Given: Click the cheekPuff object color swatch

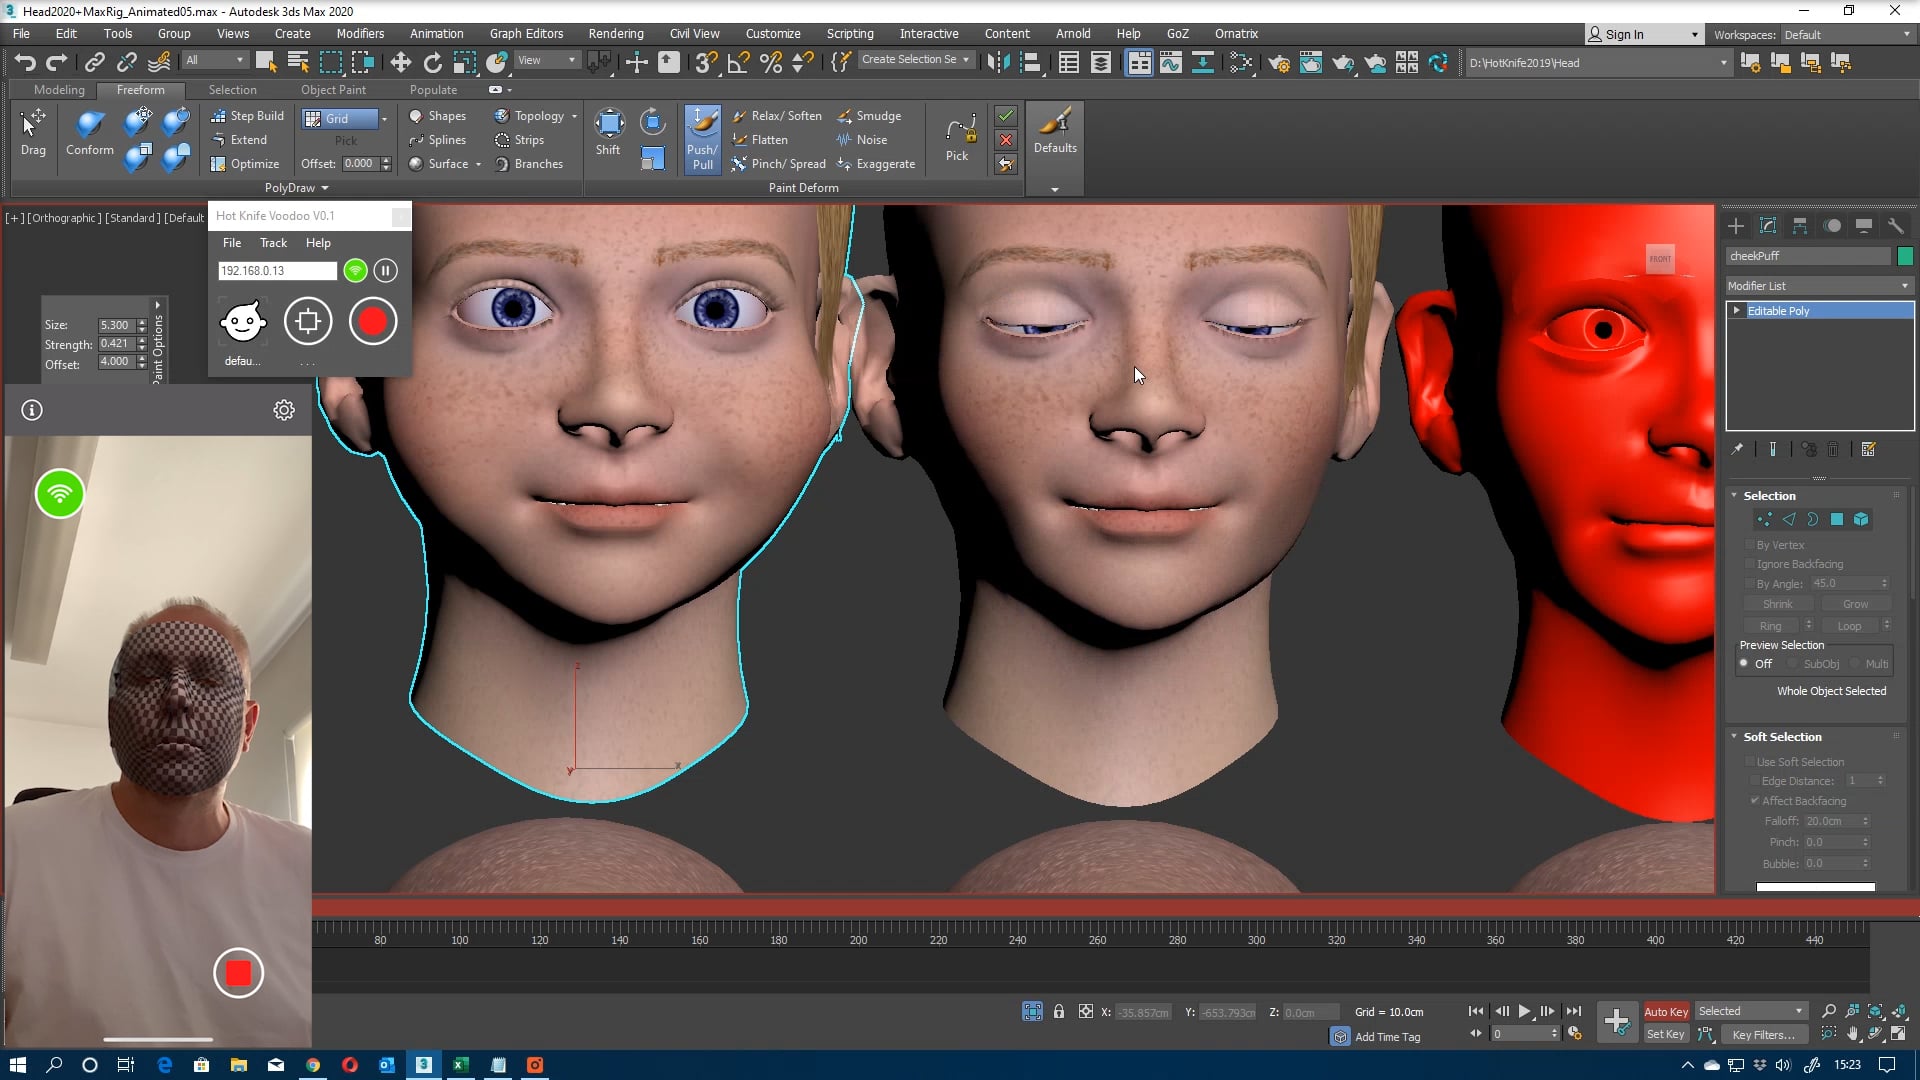Looking at the screenshot, I should click(x=1904, y=256).
